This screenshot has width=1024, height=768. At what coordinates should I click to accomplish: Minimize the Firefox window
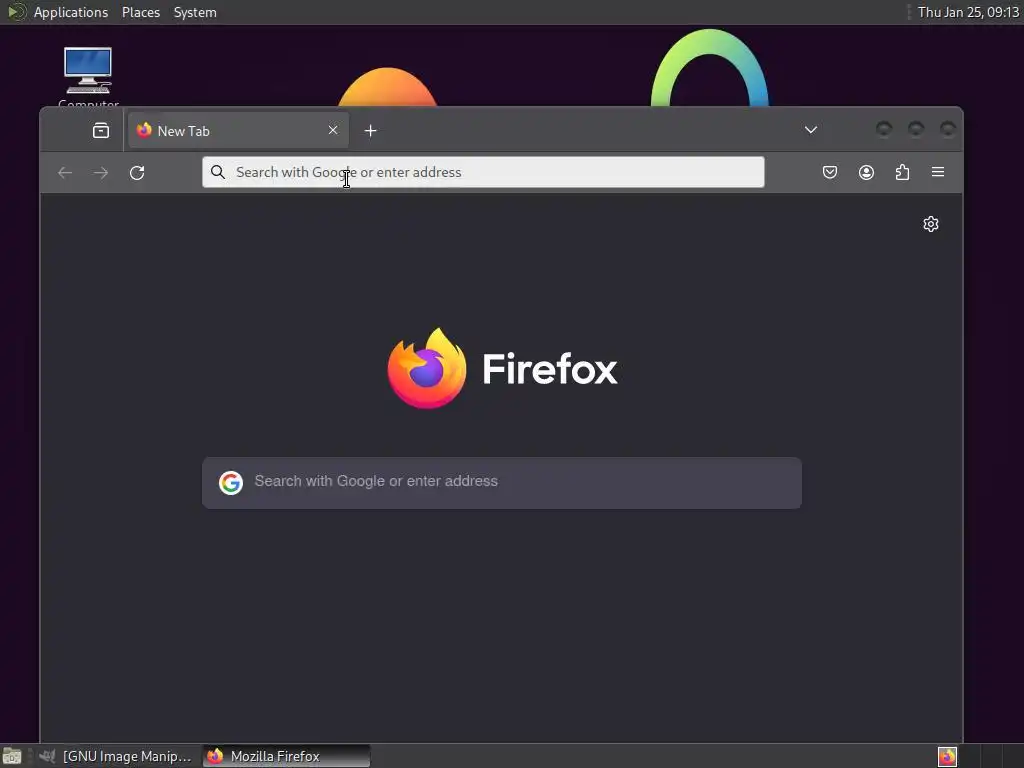pyautogui.click(x=884, y=129)
